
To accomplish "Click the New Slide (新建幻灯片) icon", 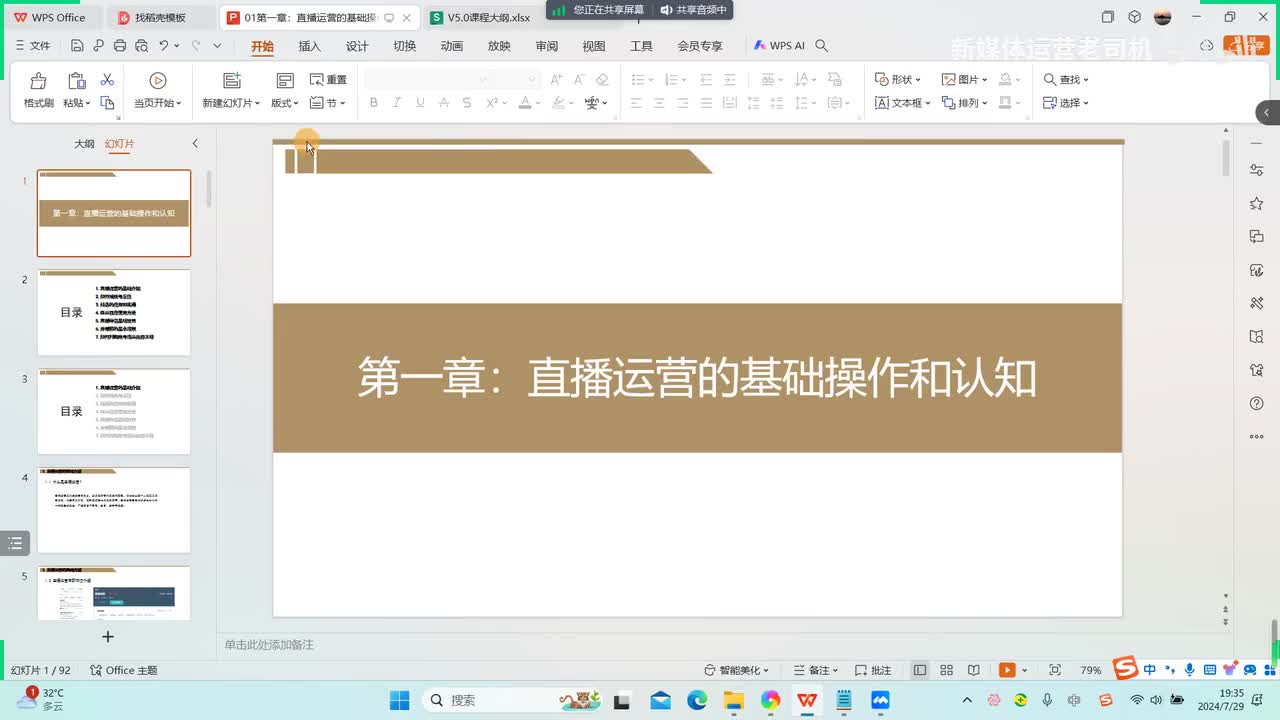I will coord(231,81).
